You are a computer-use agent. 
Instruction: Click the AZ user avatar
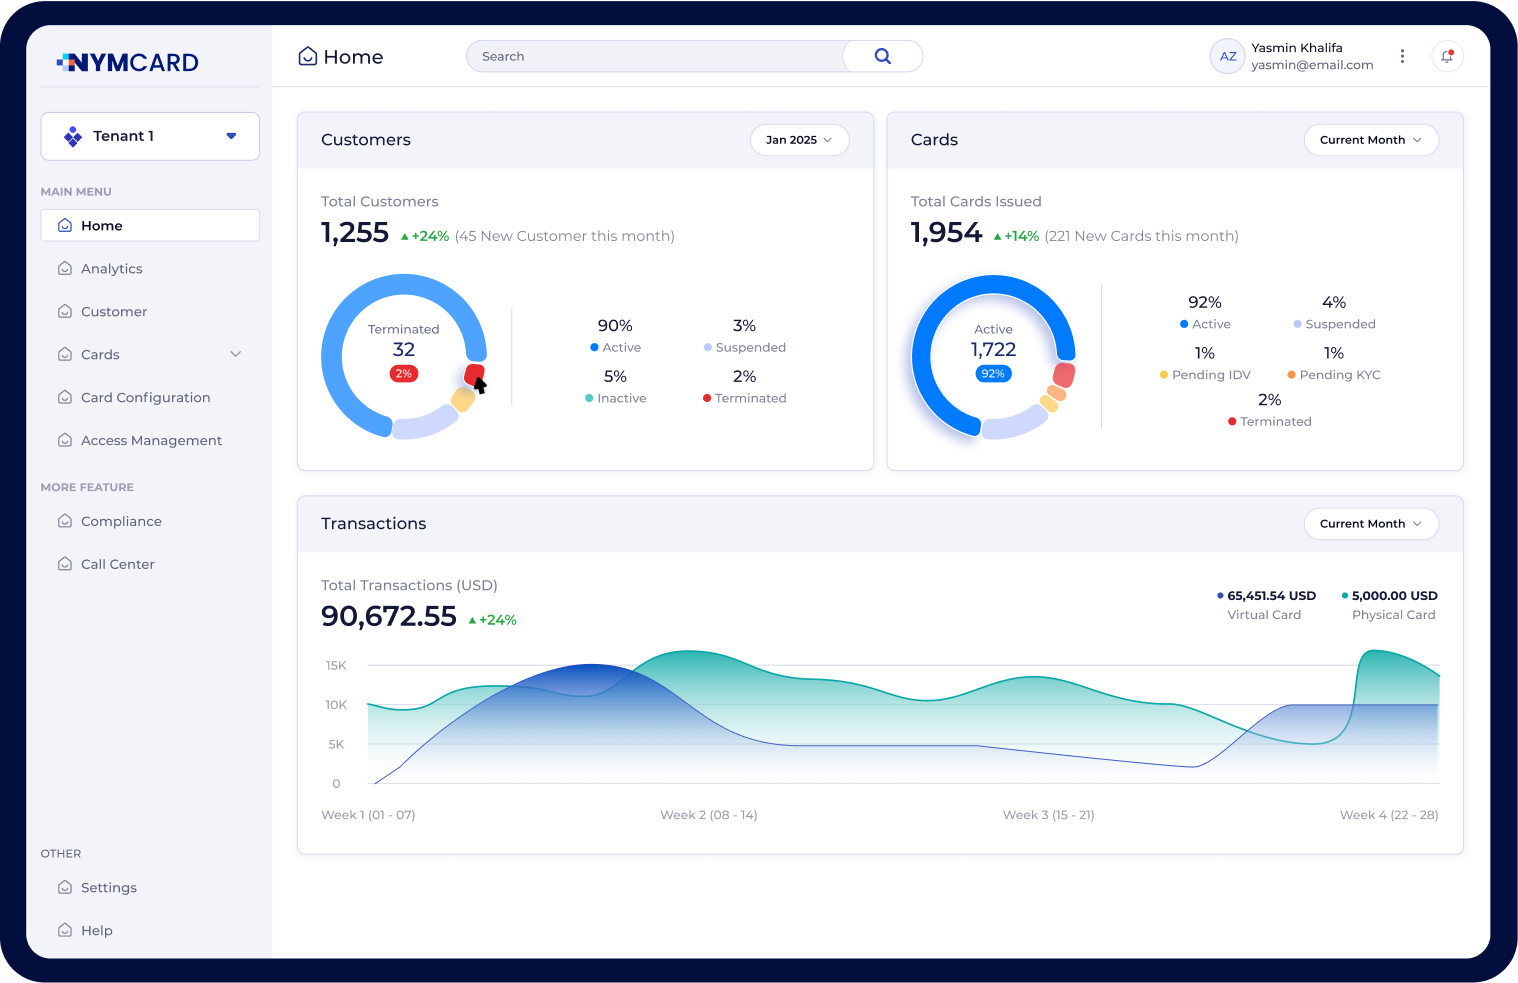[x=1227, y=57]
